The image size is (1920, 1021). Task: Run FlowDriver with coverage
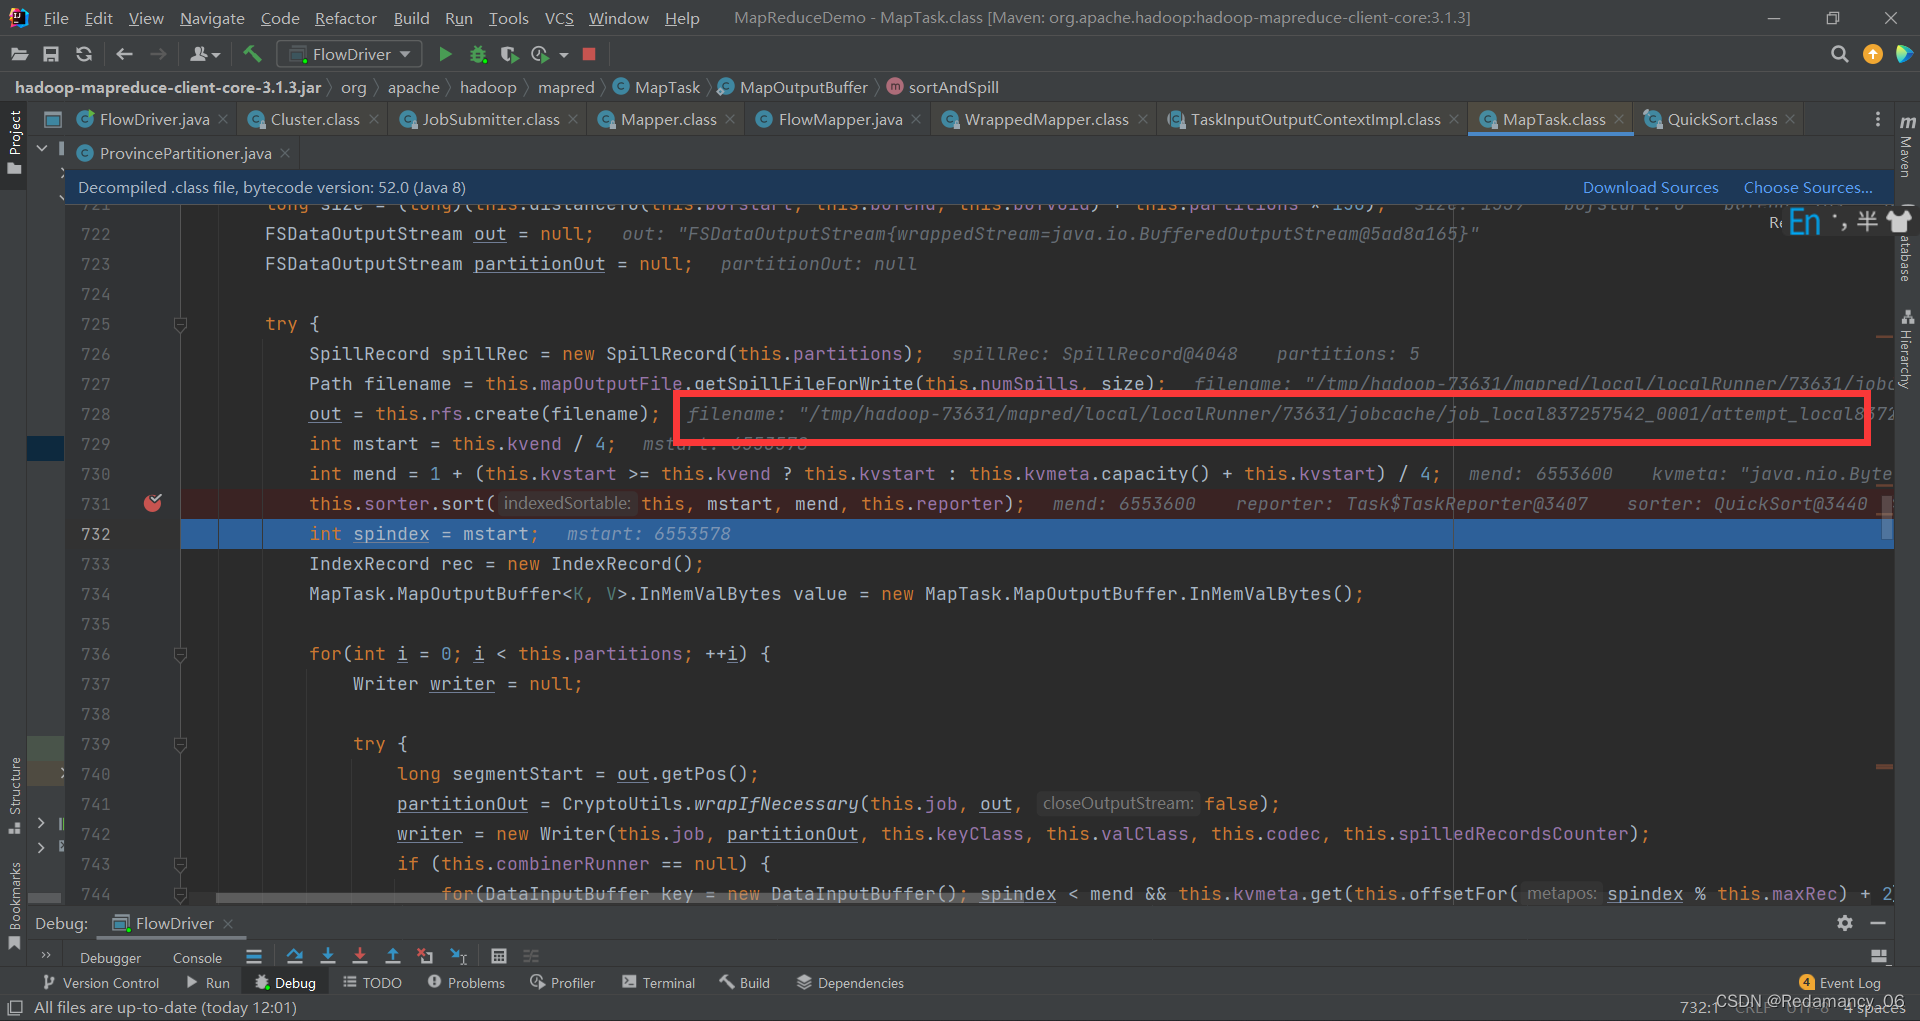[x=509, y=54]
